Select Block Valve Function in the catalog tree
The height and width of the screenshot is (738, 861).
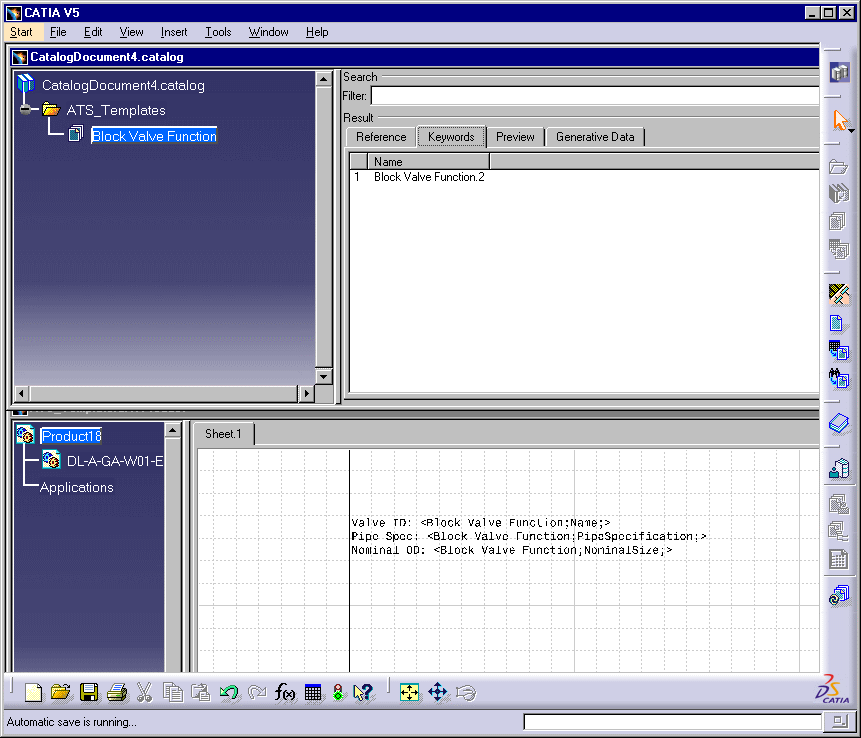154,136
